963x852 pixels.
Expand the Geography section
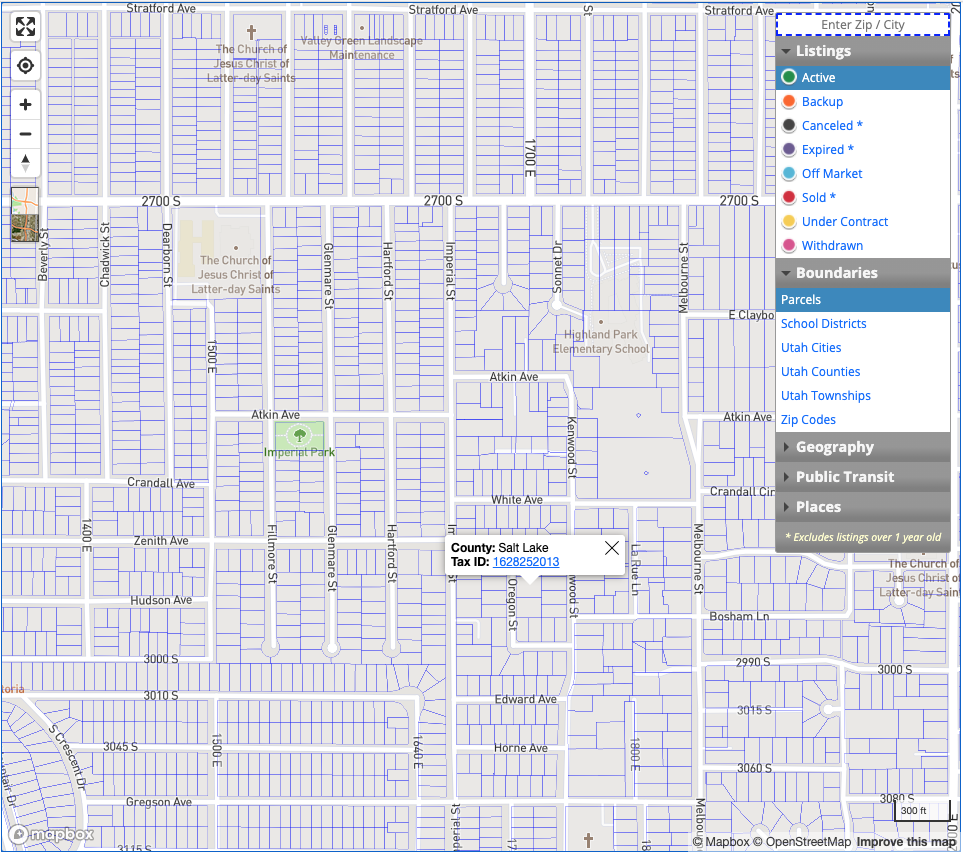click(863, 447)
